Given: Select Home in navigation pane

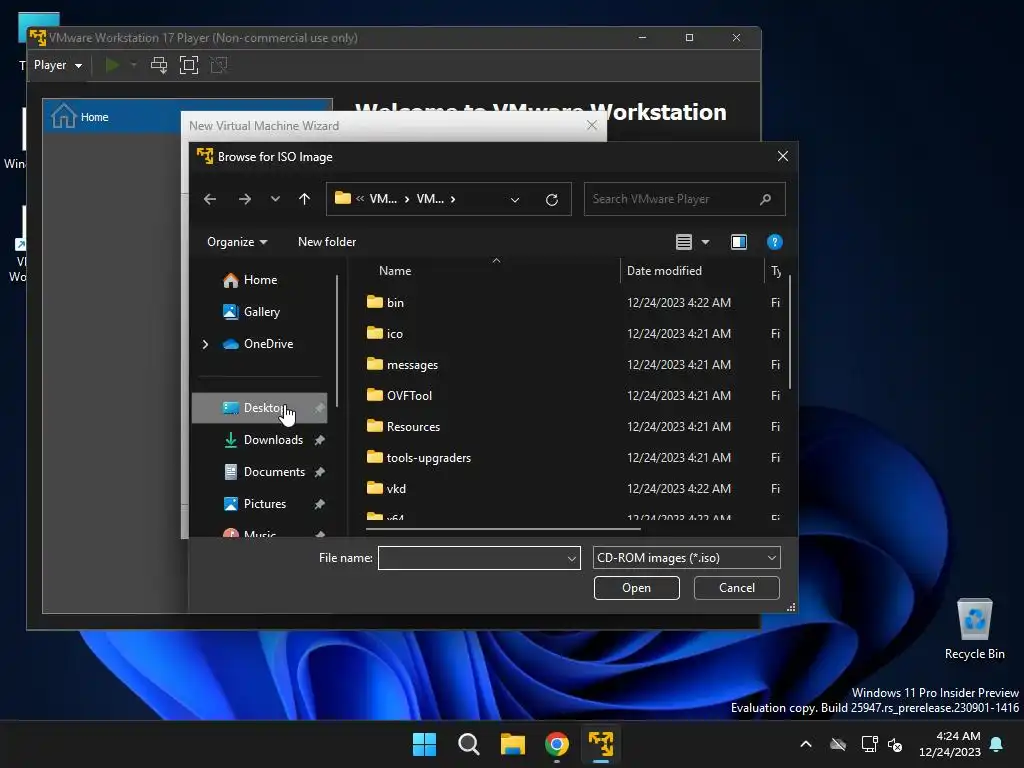Looking at the screenshot, I should click(260, 280).
